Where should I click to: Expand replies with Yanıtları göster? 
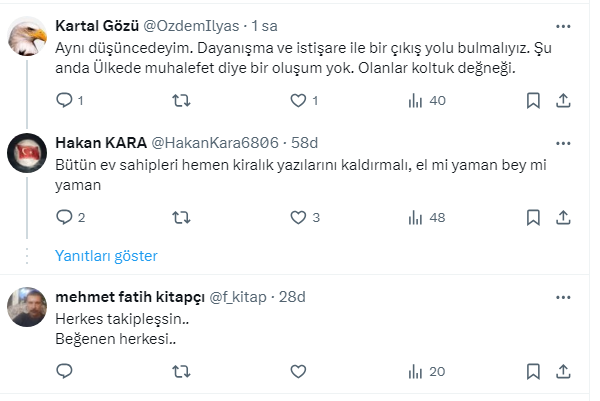coord(107,255)
